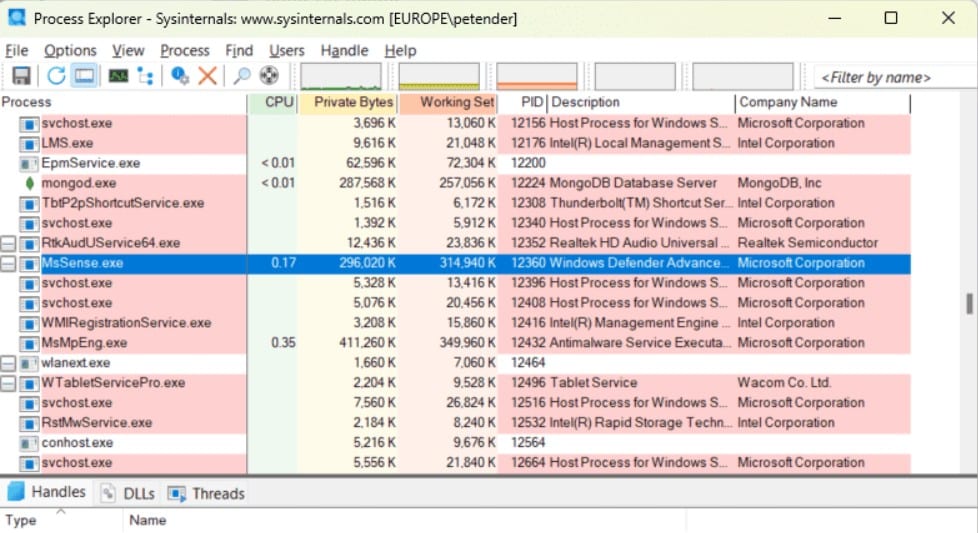Click the Process Explorer title bar icon
The height and width of the screenshot is (533, 978).
(x=17, y=17)
